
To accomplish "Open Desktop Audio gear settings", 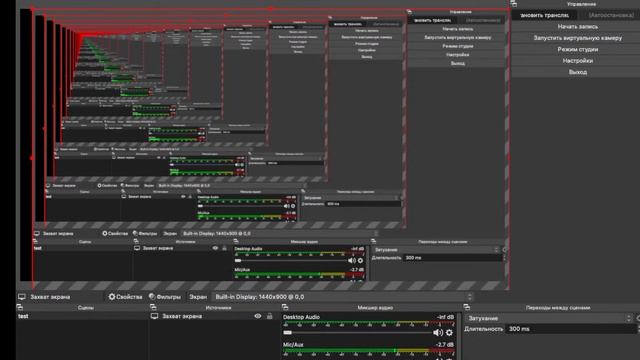I will point(449,333).
